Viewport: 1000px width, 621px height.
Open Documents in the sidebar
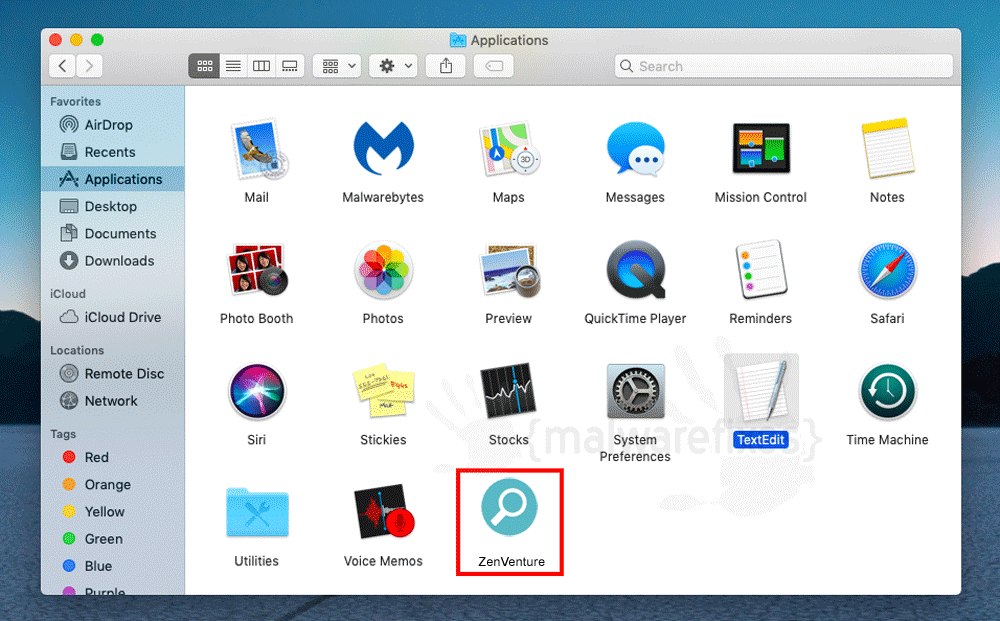click(x=112, y=234)
